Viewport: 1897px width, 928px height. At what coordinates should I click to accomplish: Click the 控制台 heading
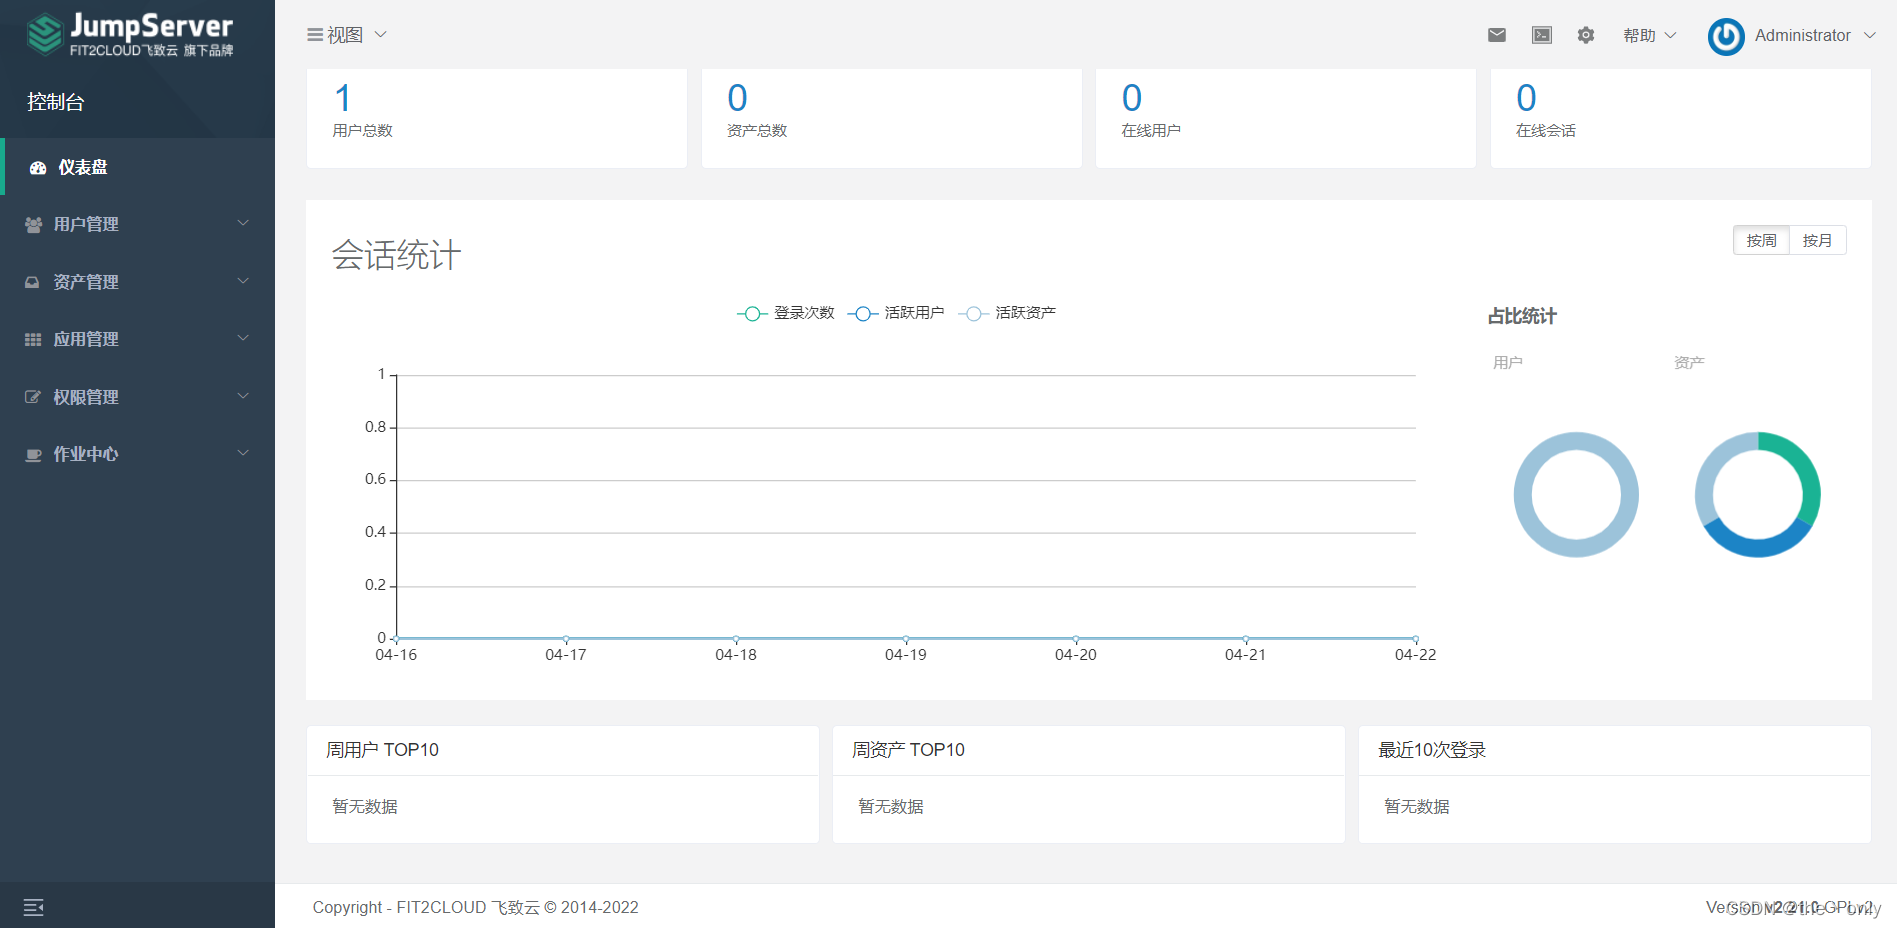point(56,102)
